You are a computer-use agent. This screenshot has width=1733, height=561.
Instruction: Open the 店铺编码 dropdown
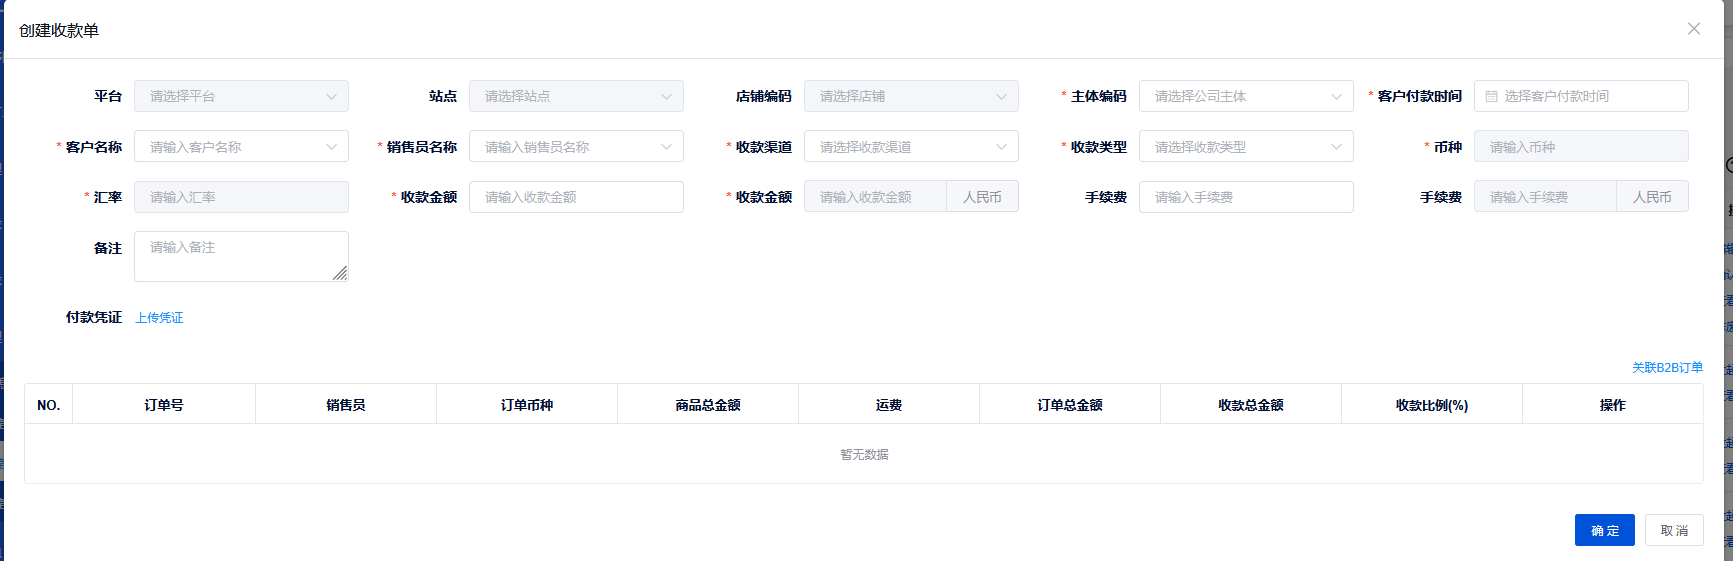coord(911,97)
